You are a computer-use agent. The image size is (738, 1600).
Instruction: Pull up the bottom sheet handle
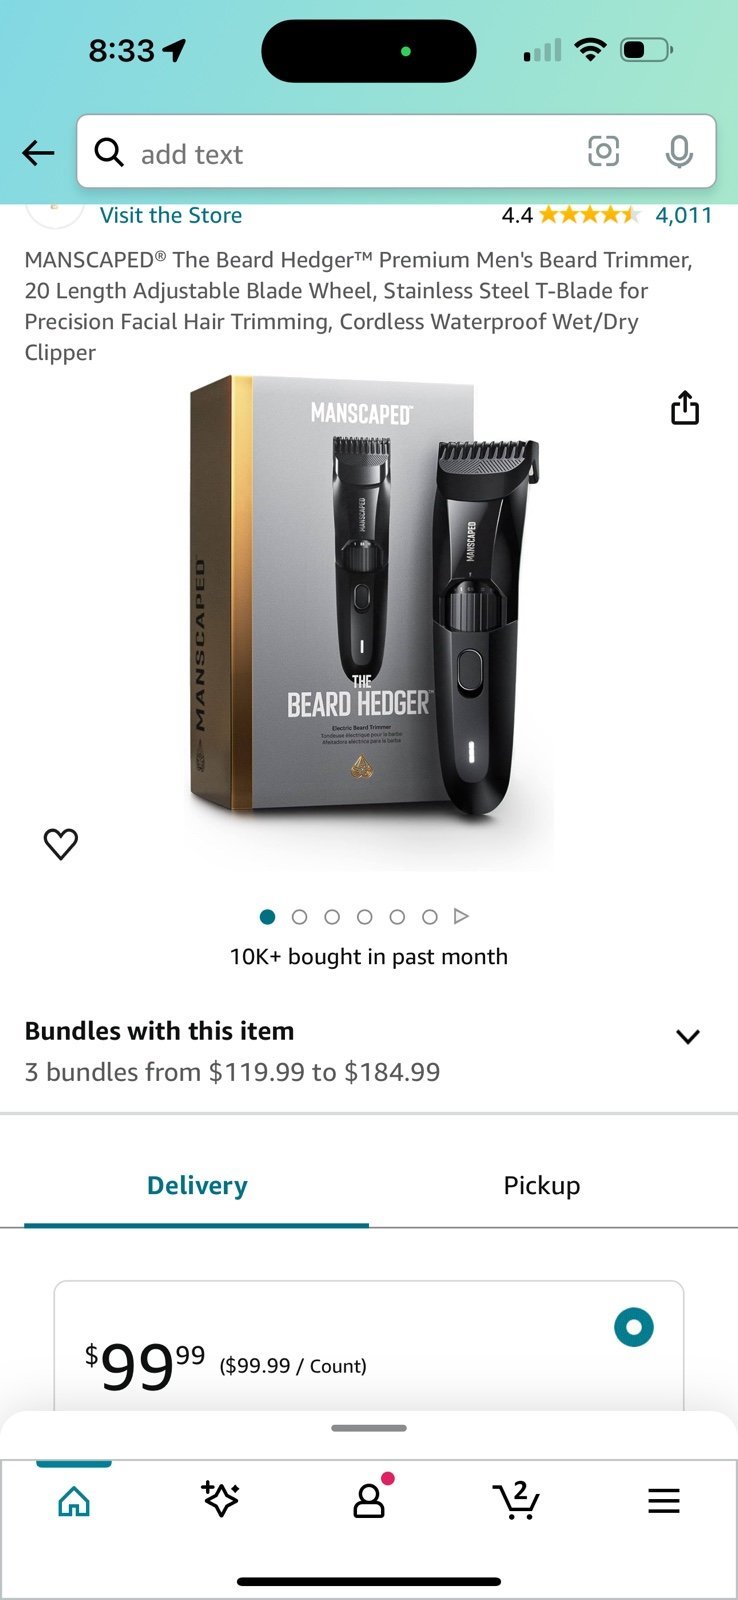coord(369,1428)
